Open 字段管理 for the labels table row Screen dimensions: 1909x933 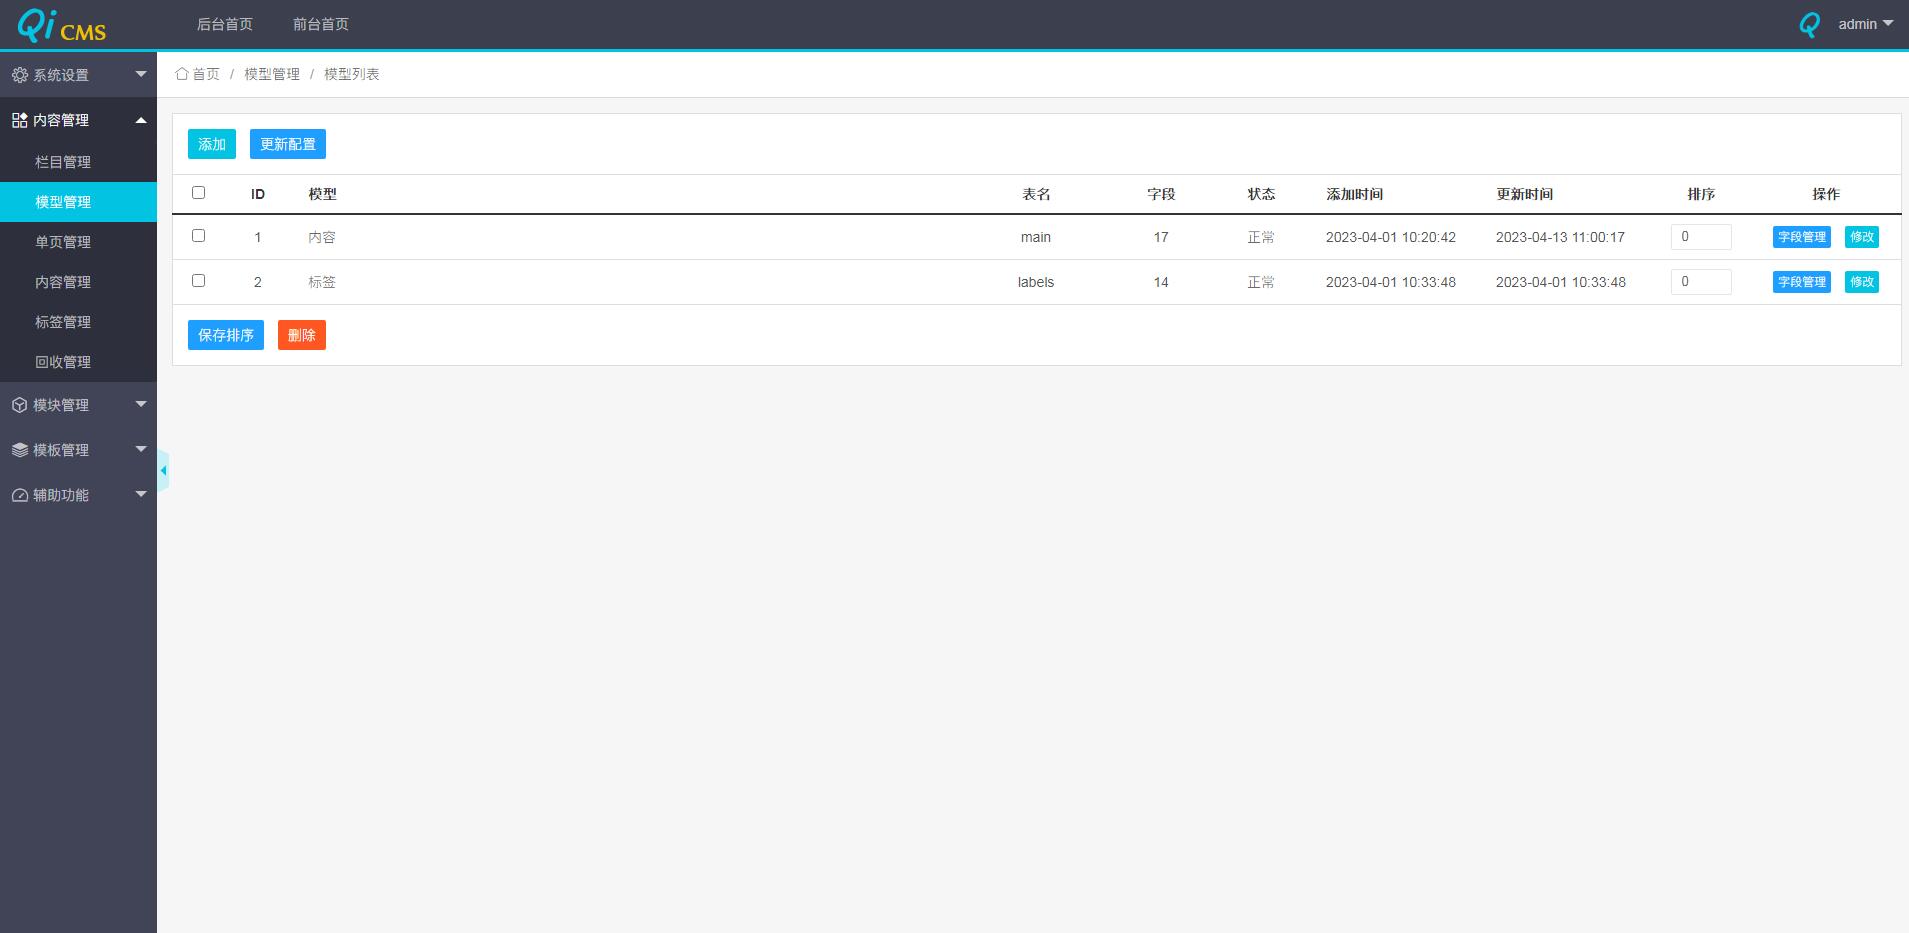[x=1802, y=282]
